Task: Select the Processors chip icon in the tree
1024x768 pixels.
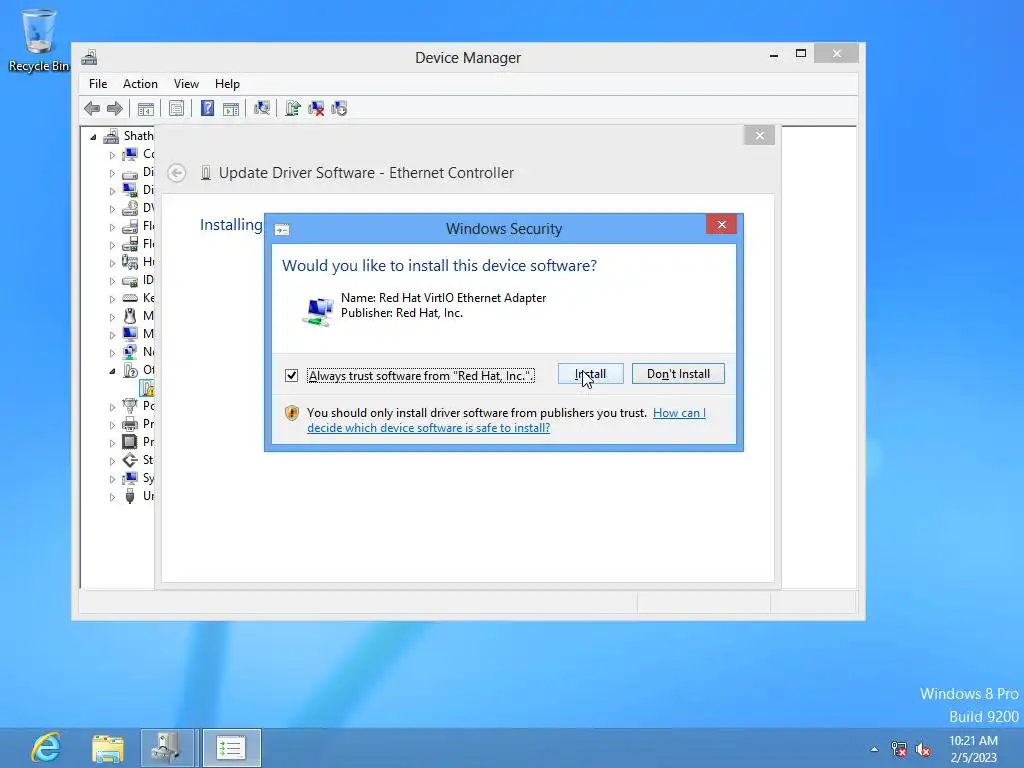Action: (x=130, y=442)
